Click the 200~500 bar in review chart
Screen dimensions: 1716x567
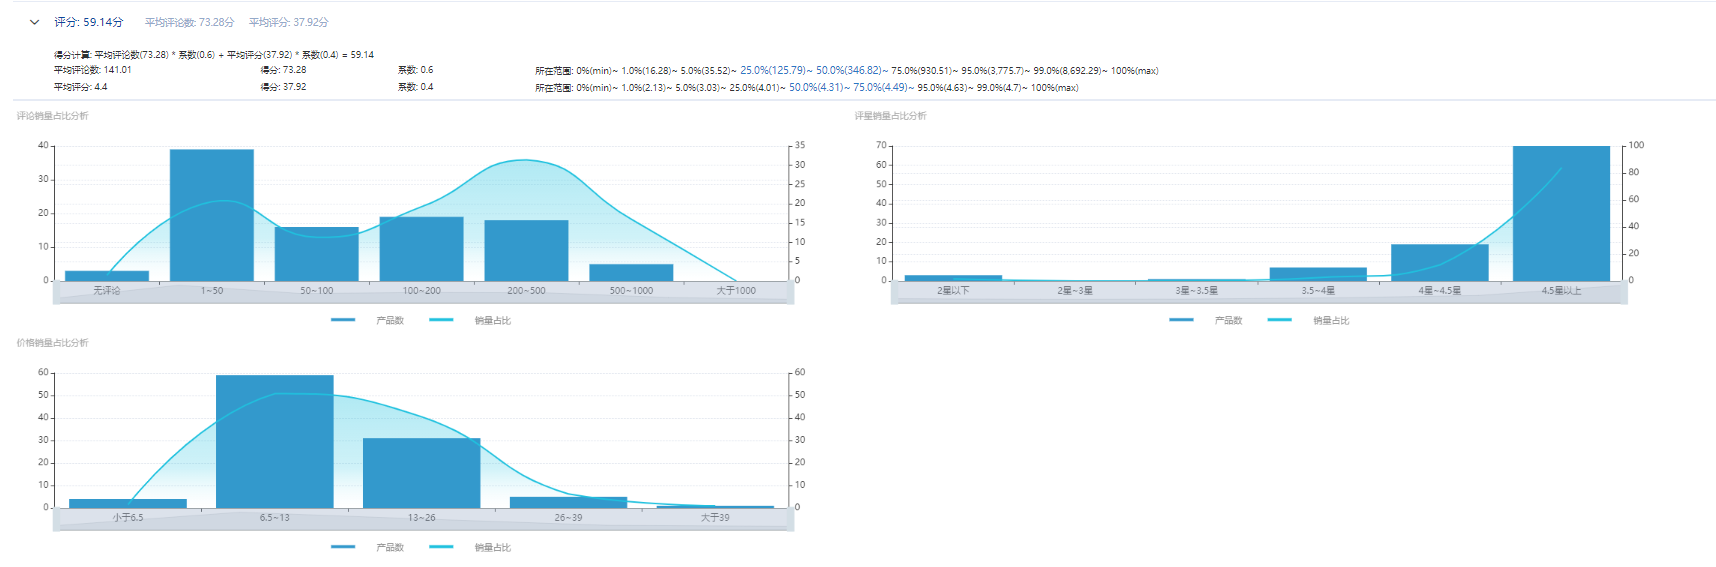[526, 250]
